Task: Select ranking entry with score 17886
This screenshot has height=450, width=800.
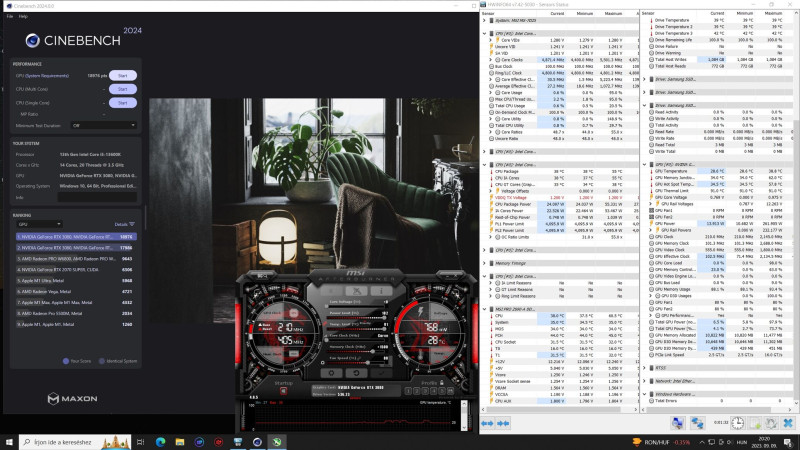Action: (x=76, y=247)
